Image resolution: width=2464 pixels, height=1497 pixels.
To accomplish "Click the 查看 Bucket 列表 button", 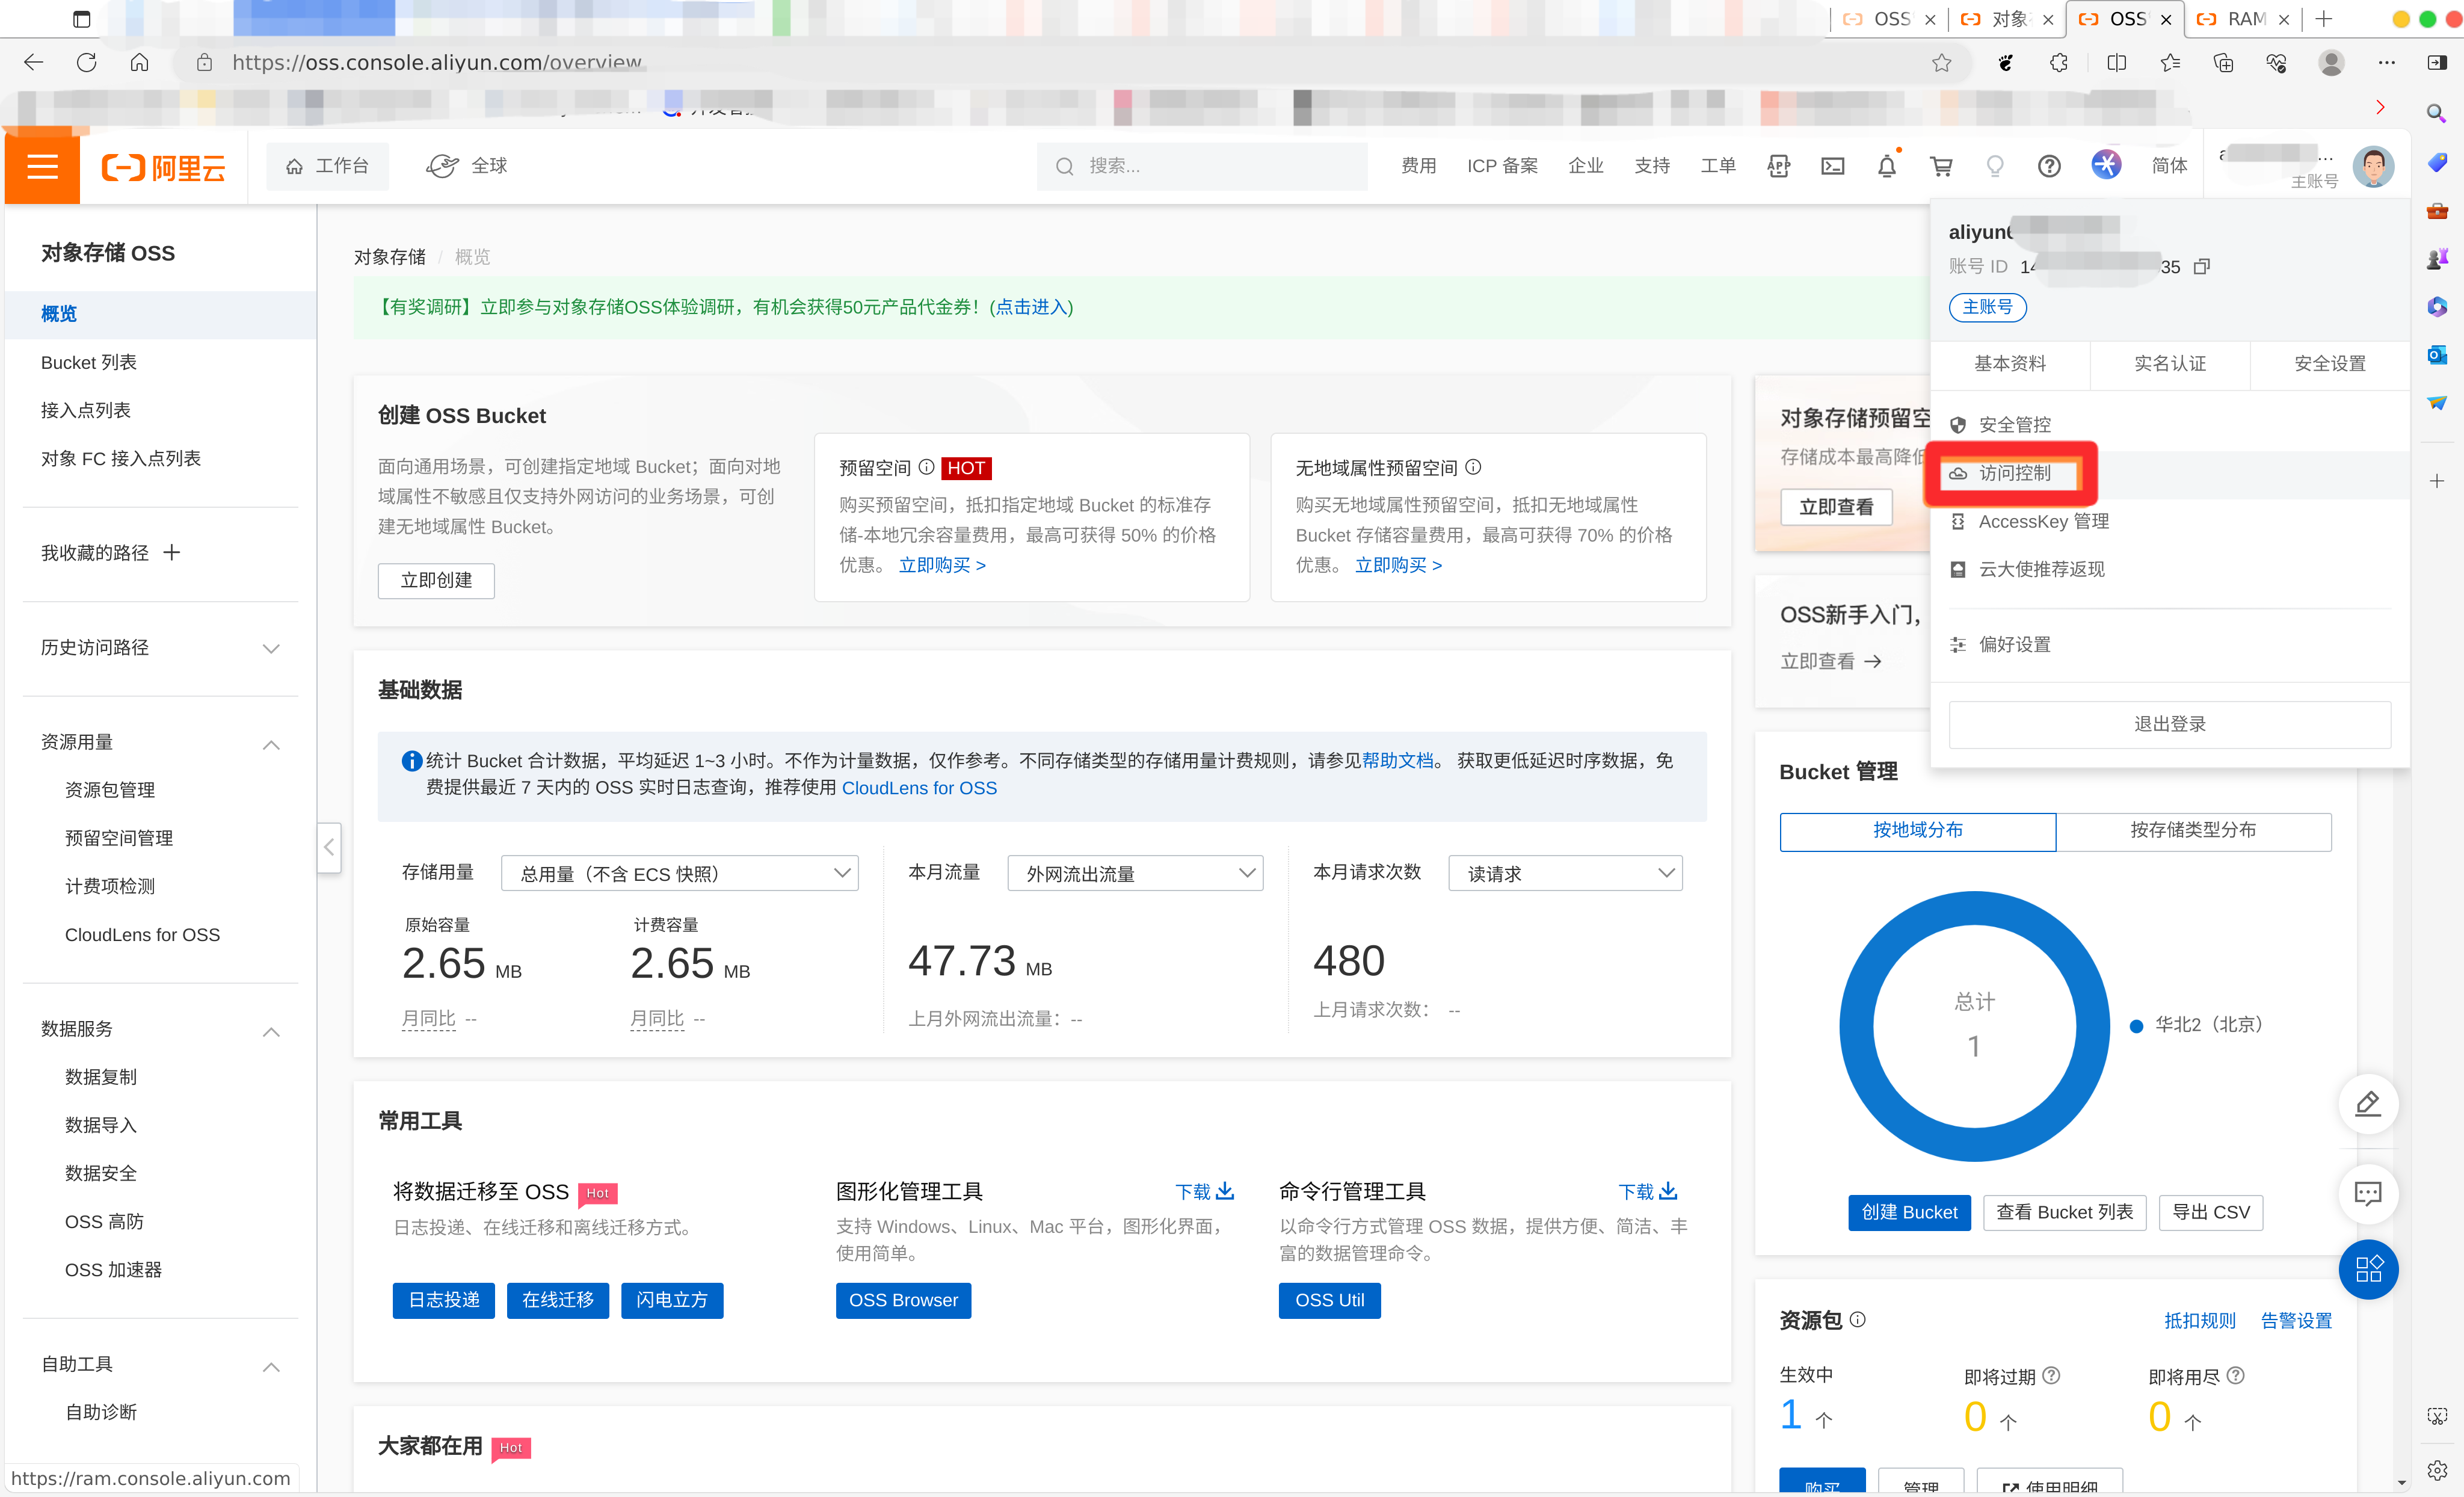I will (x=2064, y=1212).
